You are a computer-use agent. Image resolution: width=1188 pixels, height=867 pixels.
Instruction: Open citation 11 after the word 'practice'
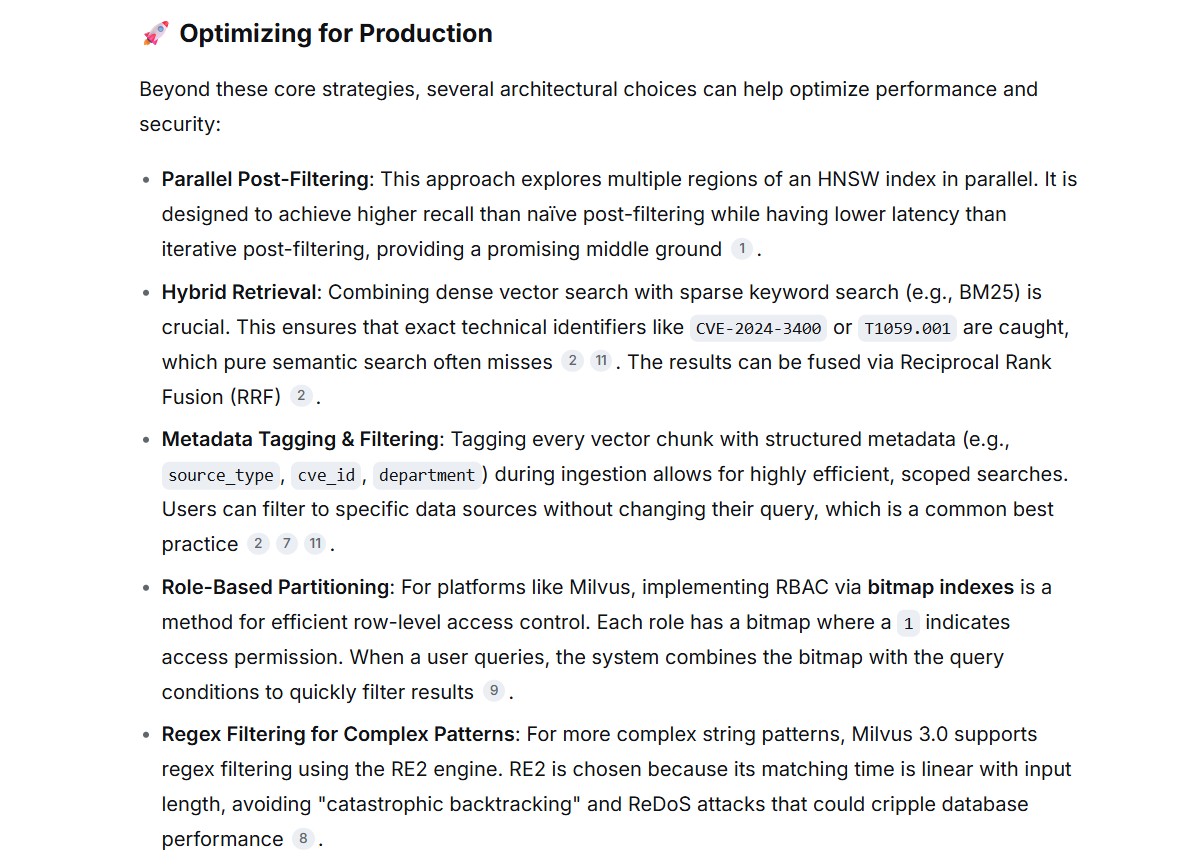point(315,543)
